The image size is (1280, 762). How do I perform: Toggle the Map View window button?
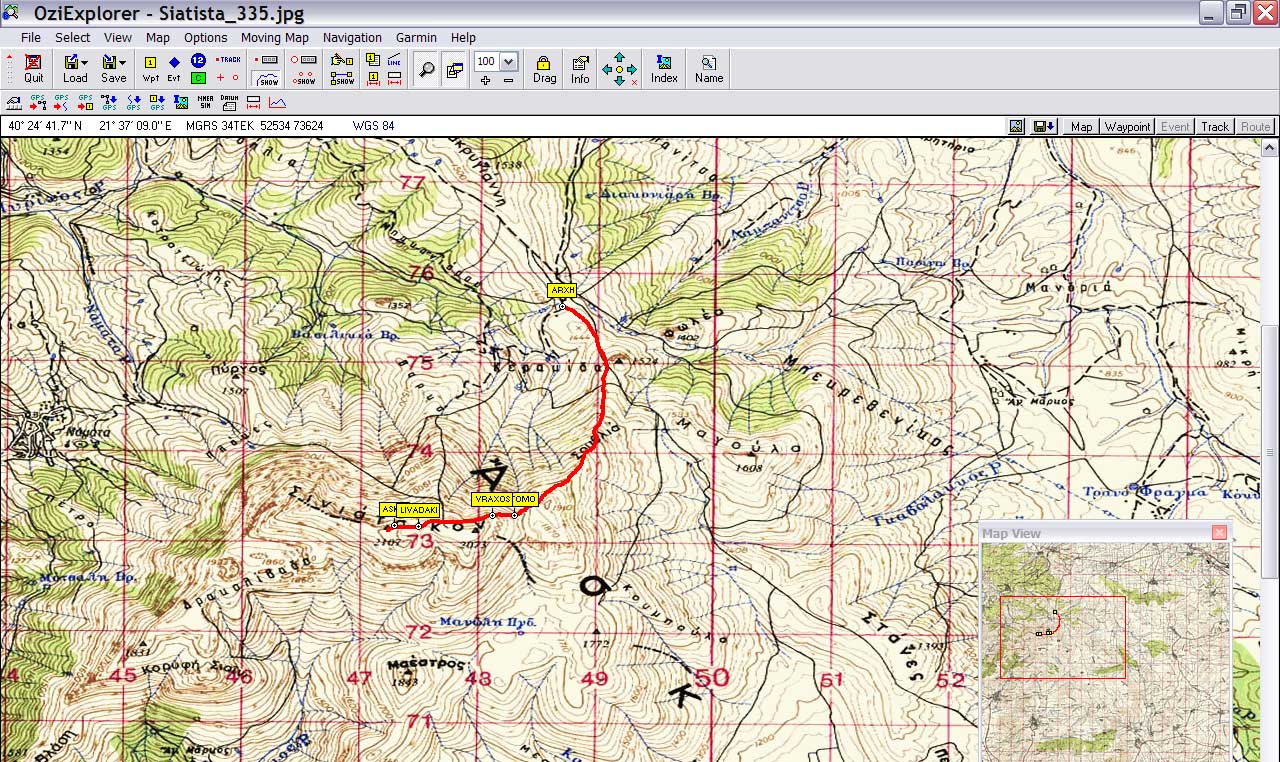(x=455, y=70)
